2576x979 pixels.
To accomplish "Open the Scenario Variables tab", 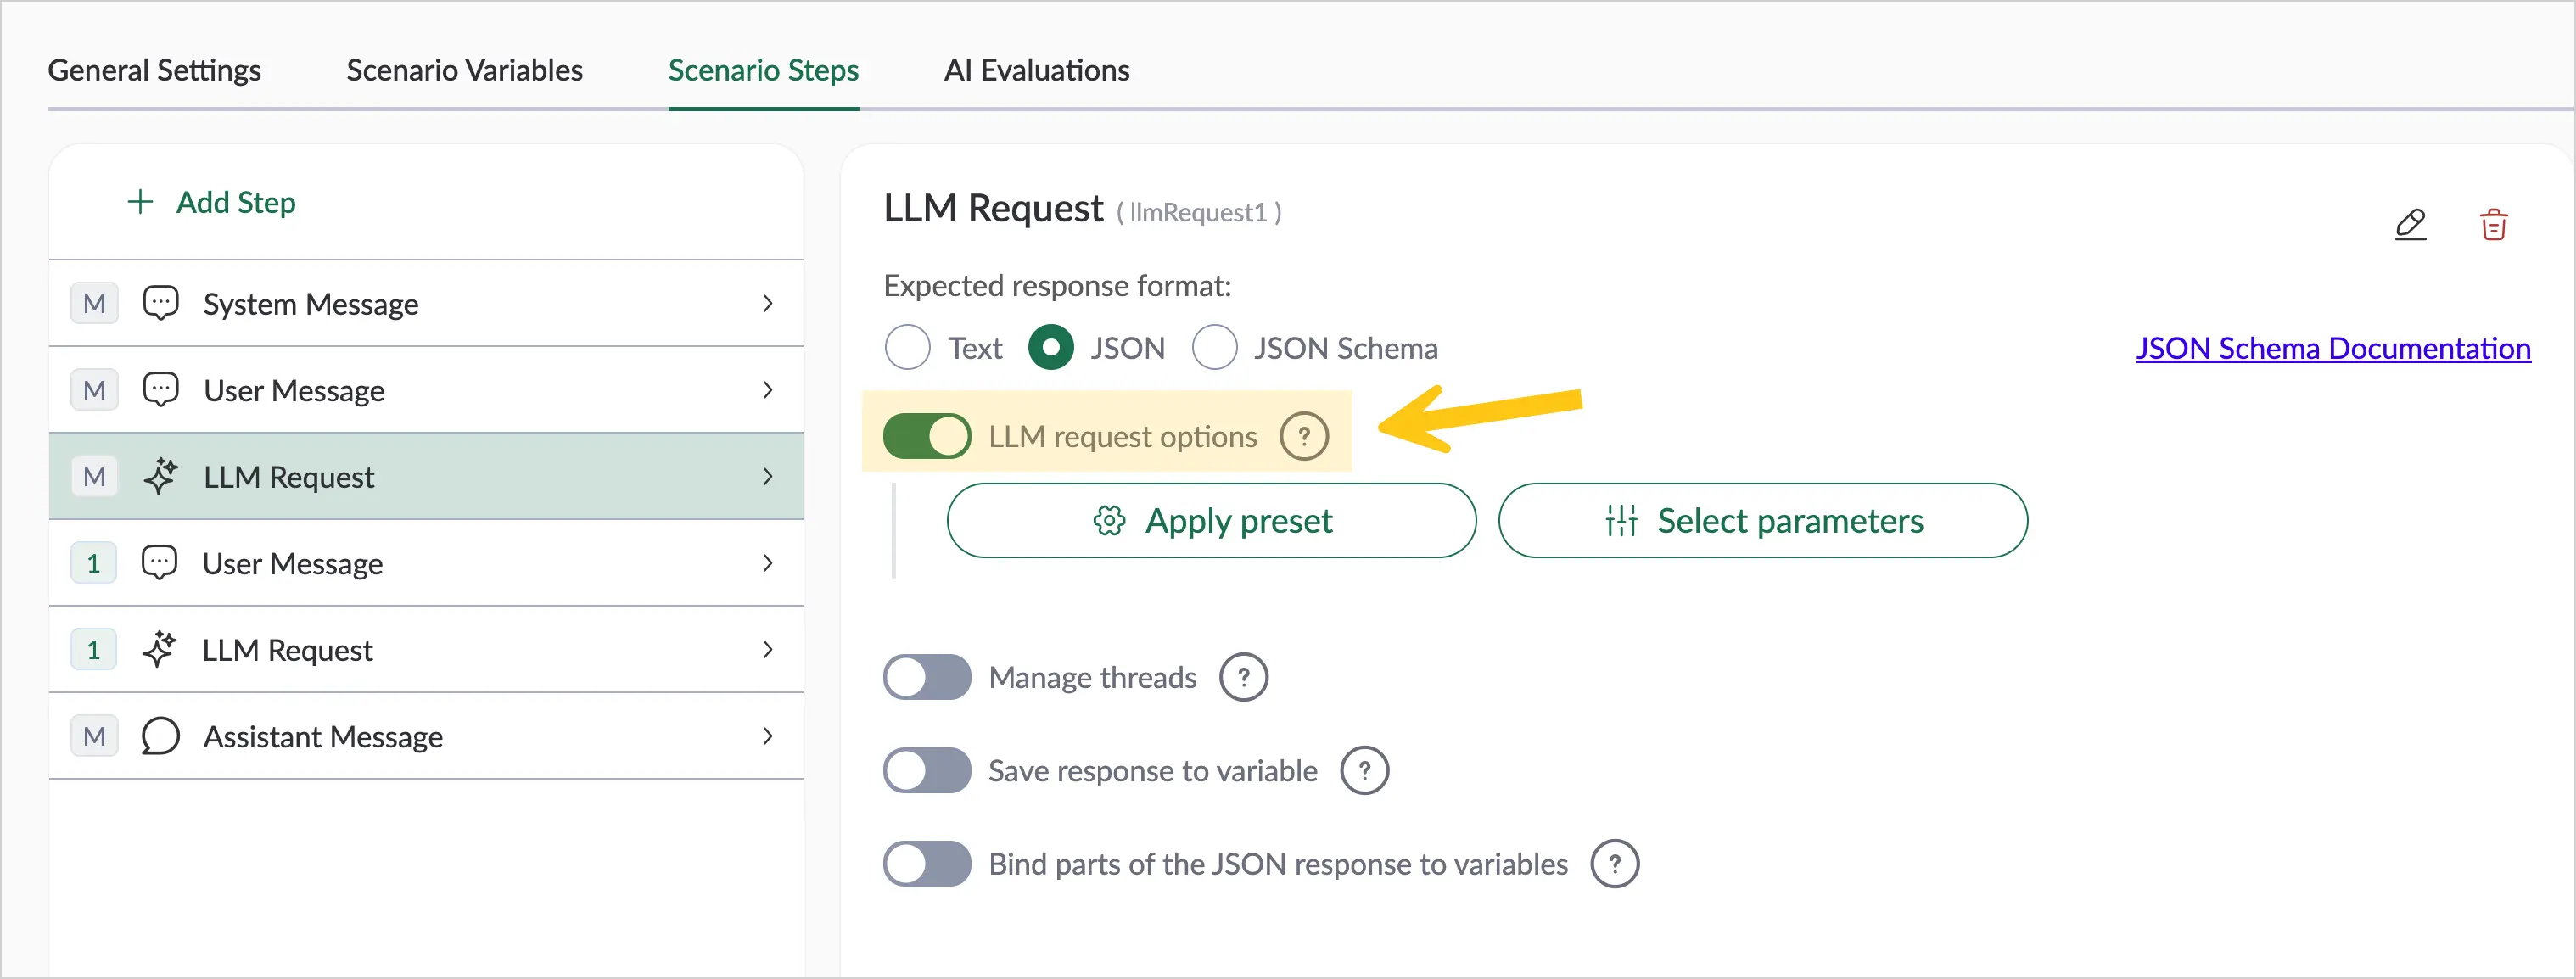I will [464, 70].
